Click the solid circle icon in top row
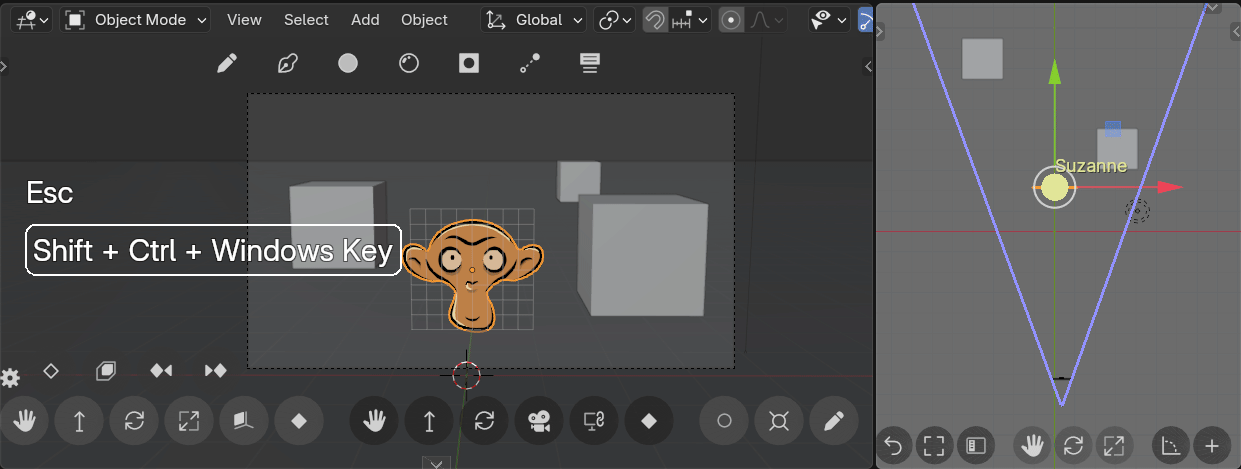Image resolution: width=1241 pixels, height=469 pixels. 347,64
